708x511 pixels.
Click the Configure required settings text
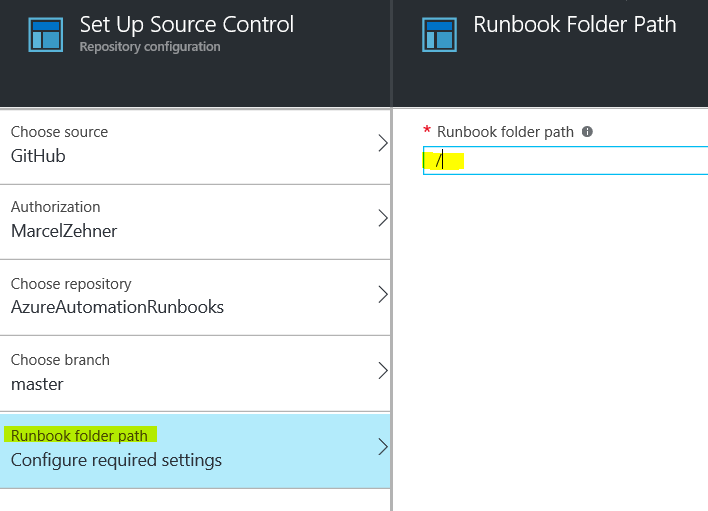tap(116, 460)
